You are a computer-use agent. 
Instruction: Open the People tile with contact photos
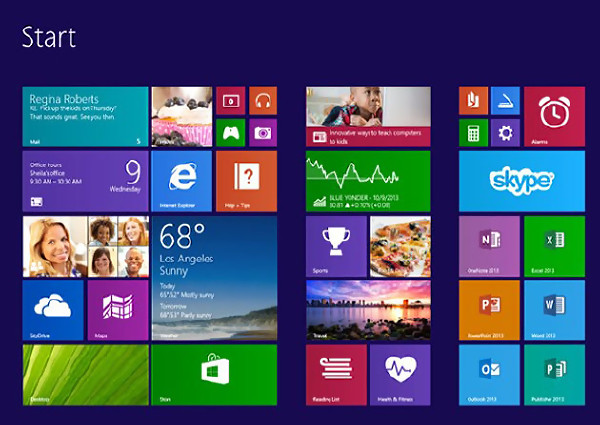86,246
